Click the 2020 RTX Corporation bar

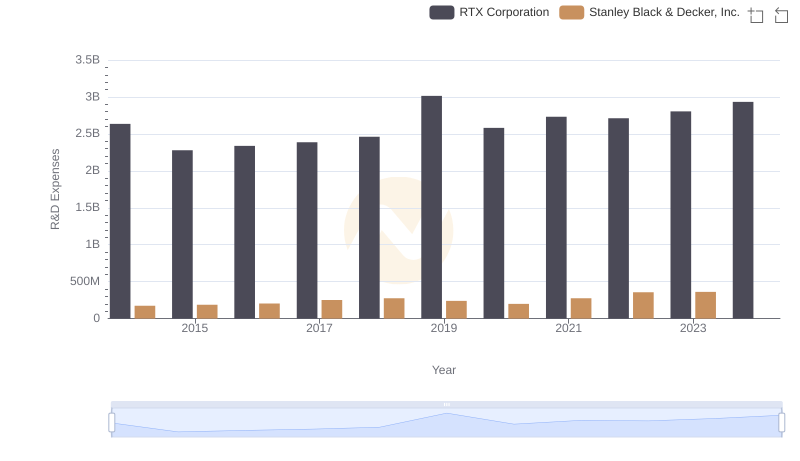[x=494, y=223]
